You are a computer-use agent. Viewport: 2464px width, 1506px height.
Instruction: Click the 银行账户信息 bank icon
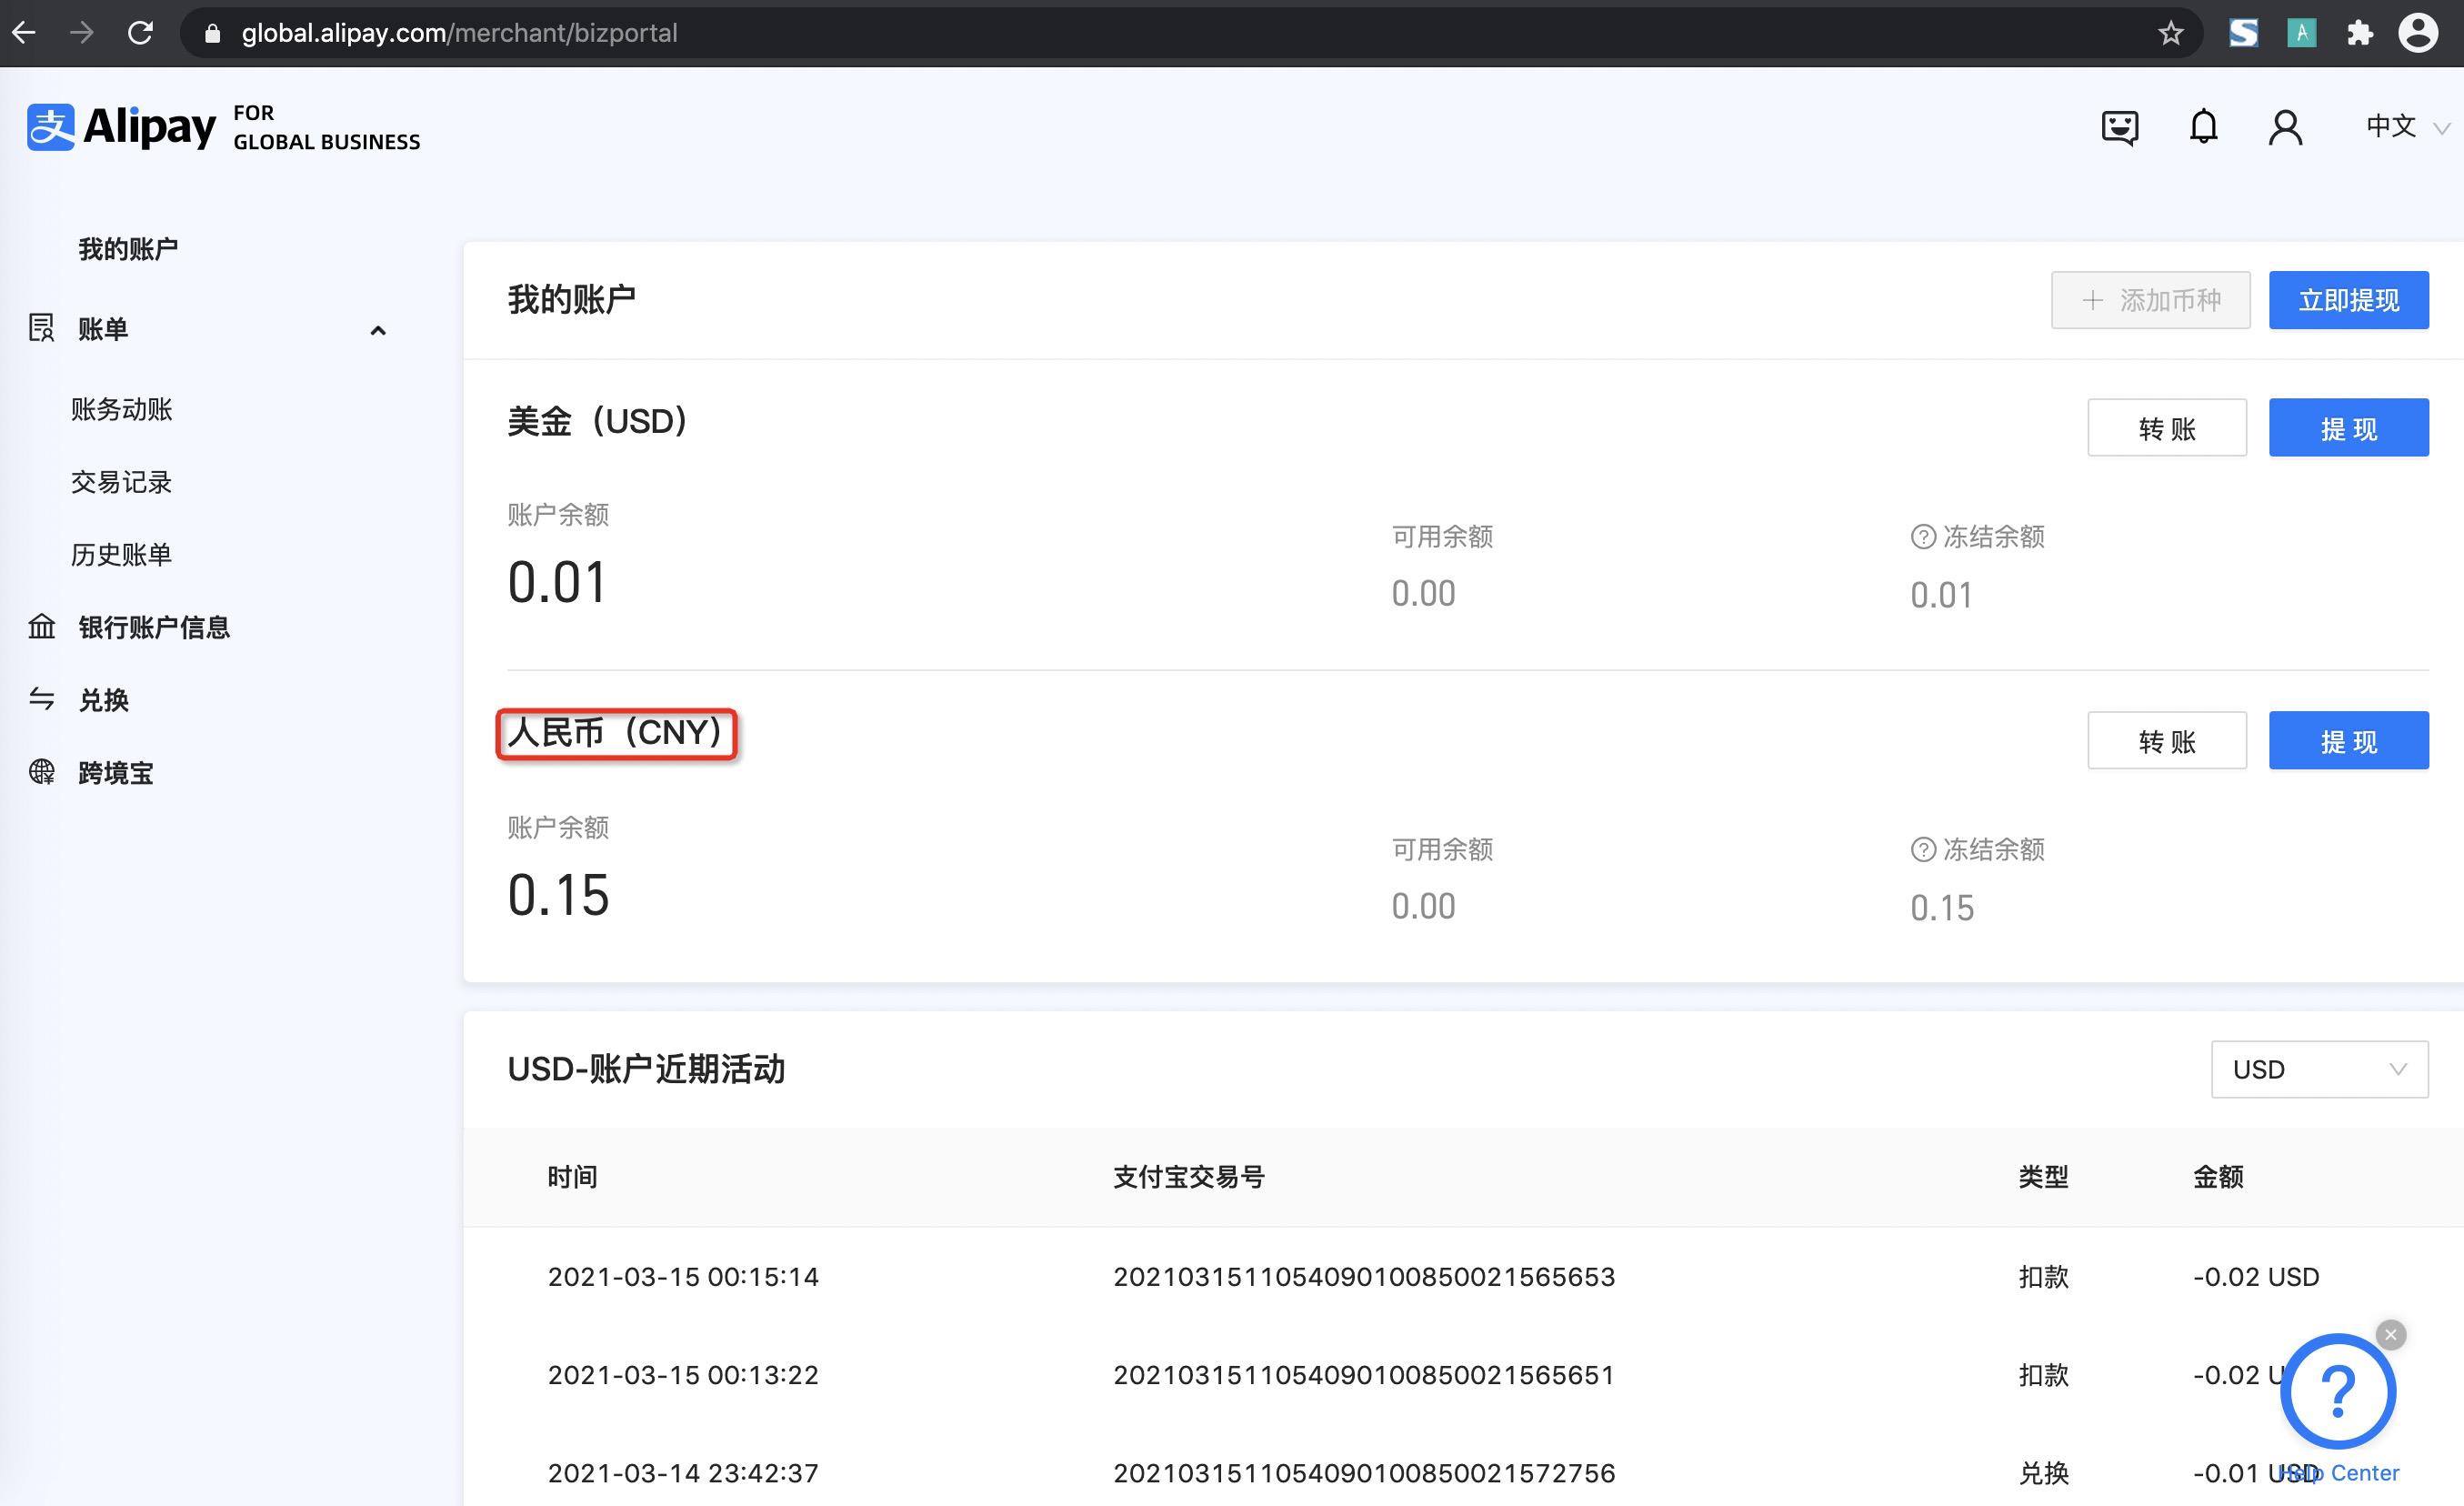[x=42, y=627]
